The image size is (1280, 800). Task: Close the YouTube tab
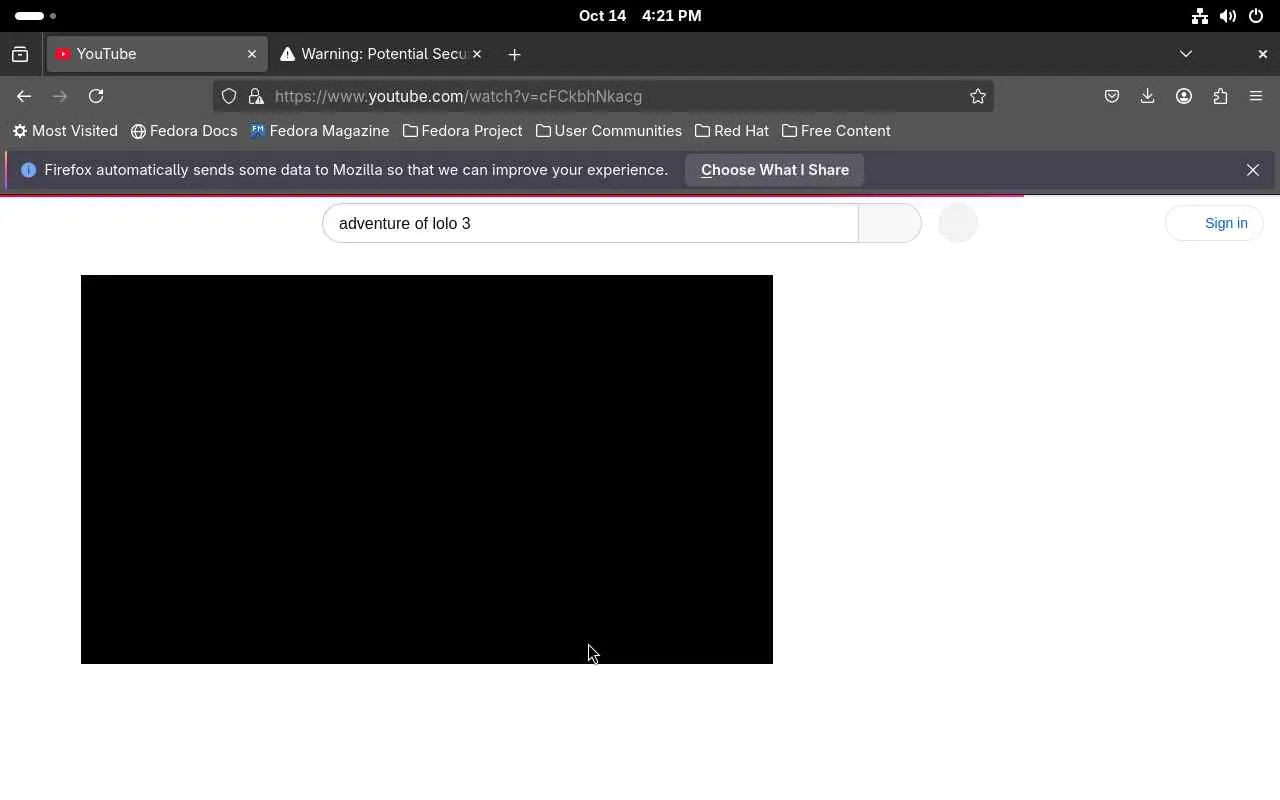click(252, 54)
